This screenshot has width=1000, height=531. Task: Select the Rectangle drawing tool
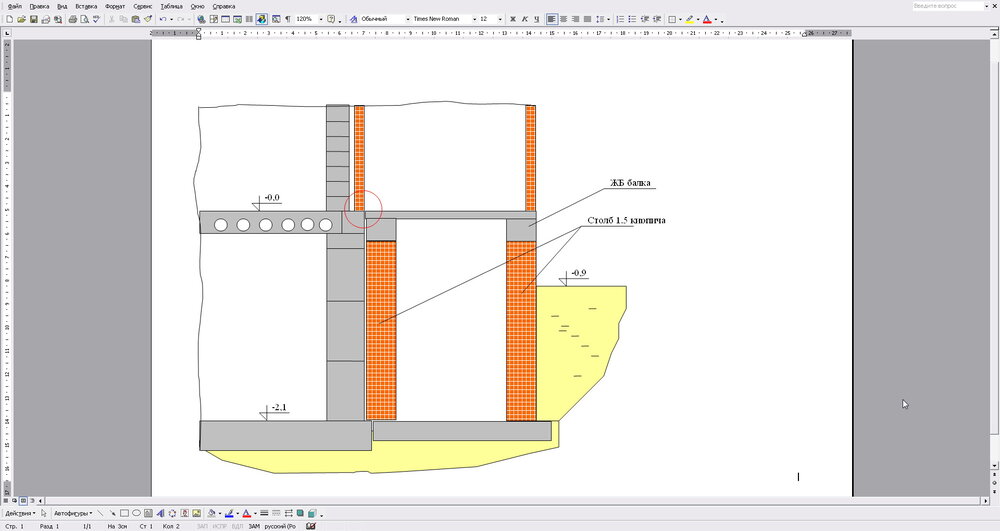click(124, 513)
